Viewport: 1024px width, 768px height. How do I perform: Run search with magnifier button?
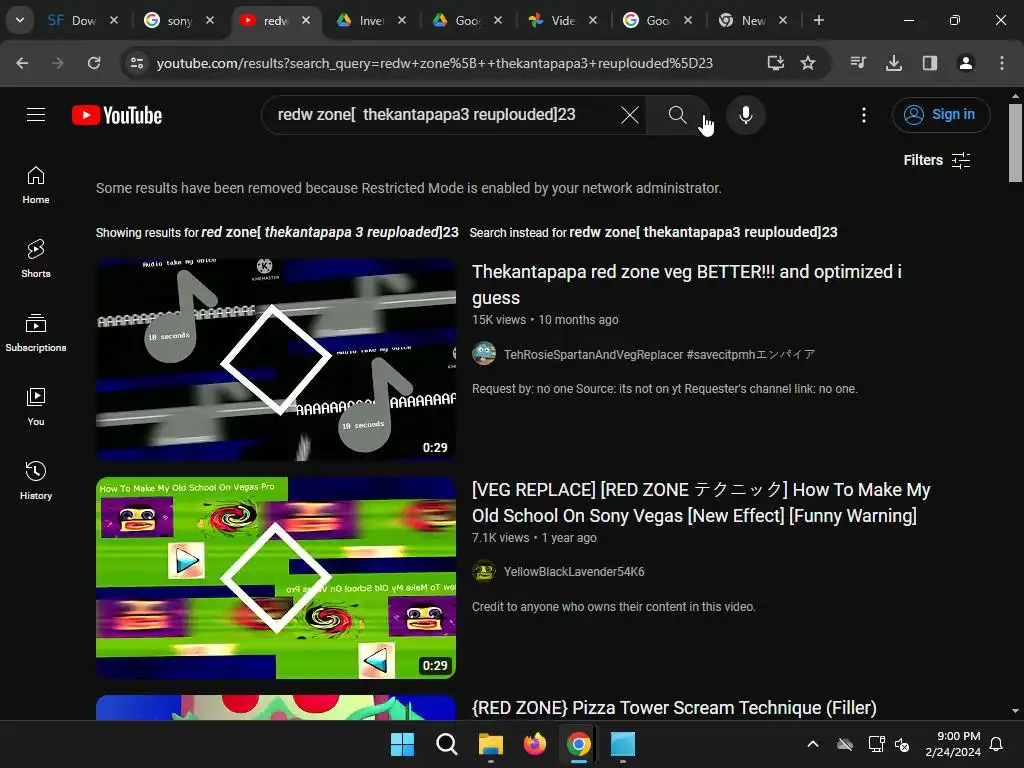pyautogui.click(x=677, y=115)
